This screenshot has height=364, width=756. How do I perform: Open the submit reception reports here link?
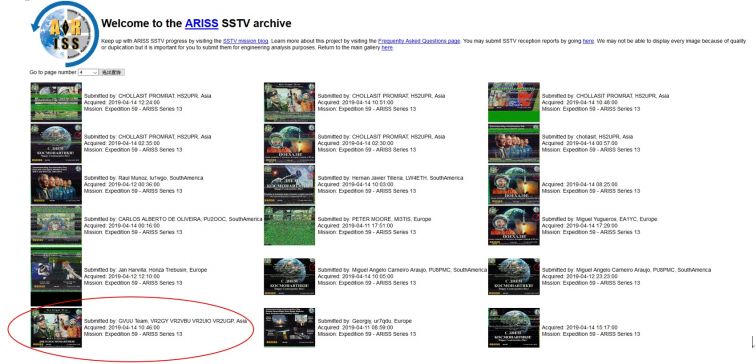(x=588, y=41)
